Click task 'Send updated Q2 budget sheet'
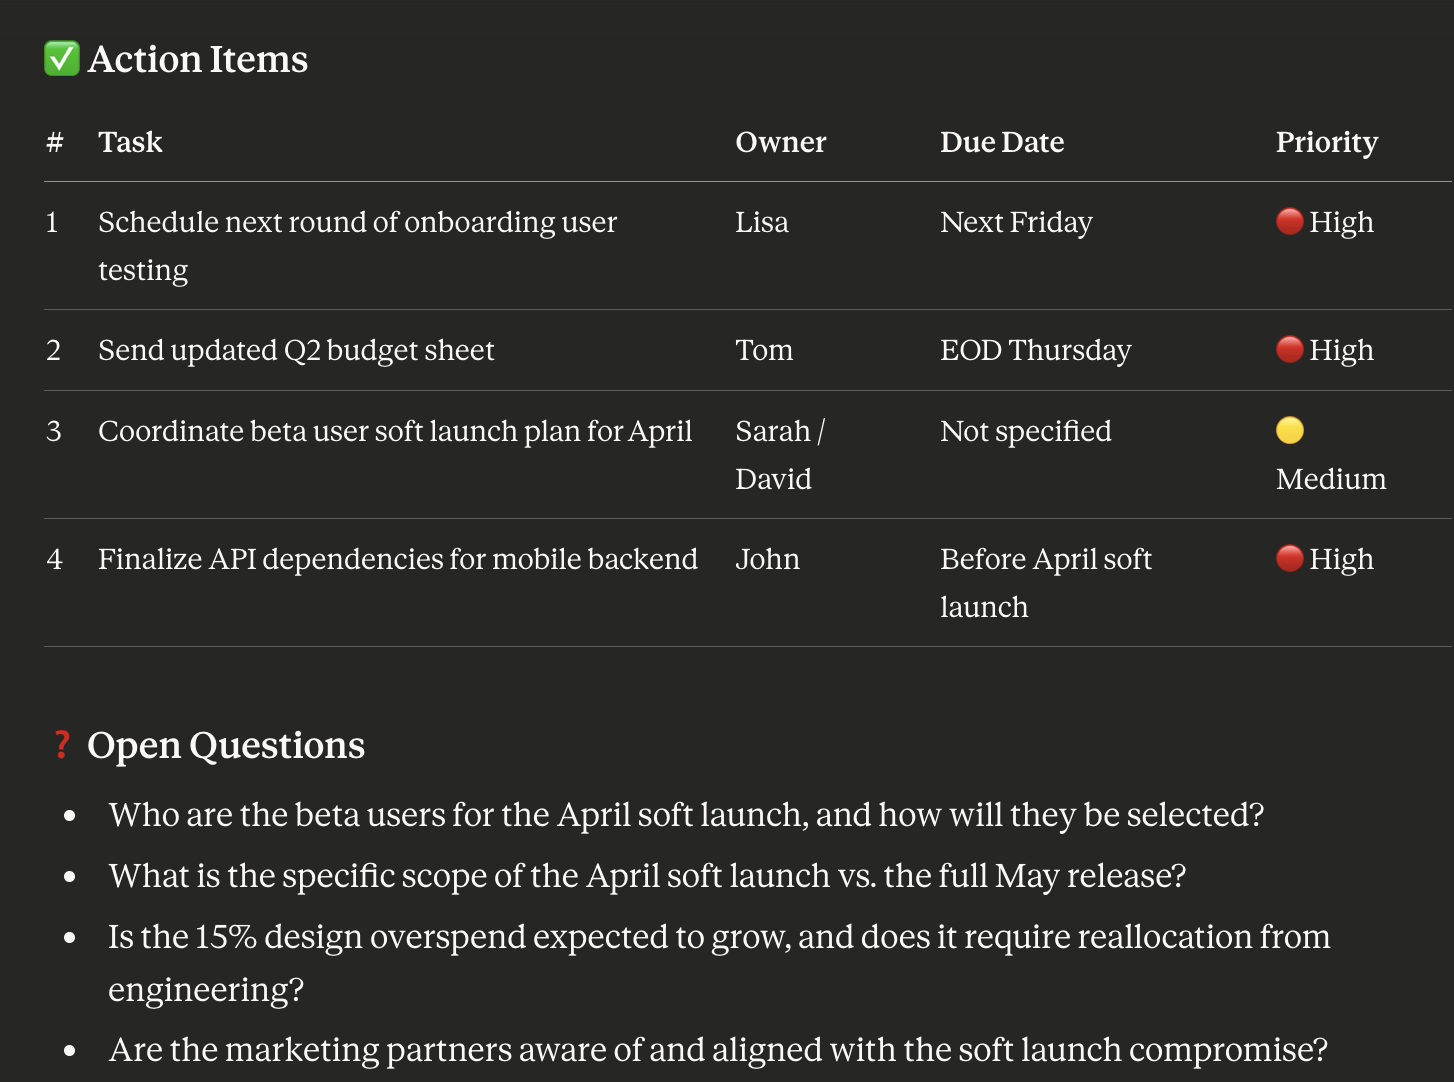The image size is (1454, 1082). [x=296, y=350]
